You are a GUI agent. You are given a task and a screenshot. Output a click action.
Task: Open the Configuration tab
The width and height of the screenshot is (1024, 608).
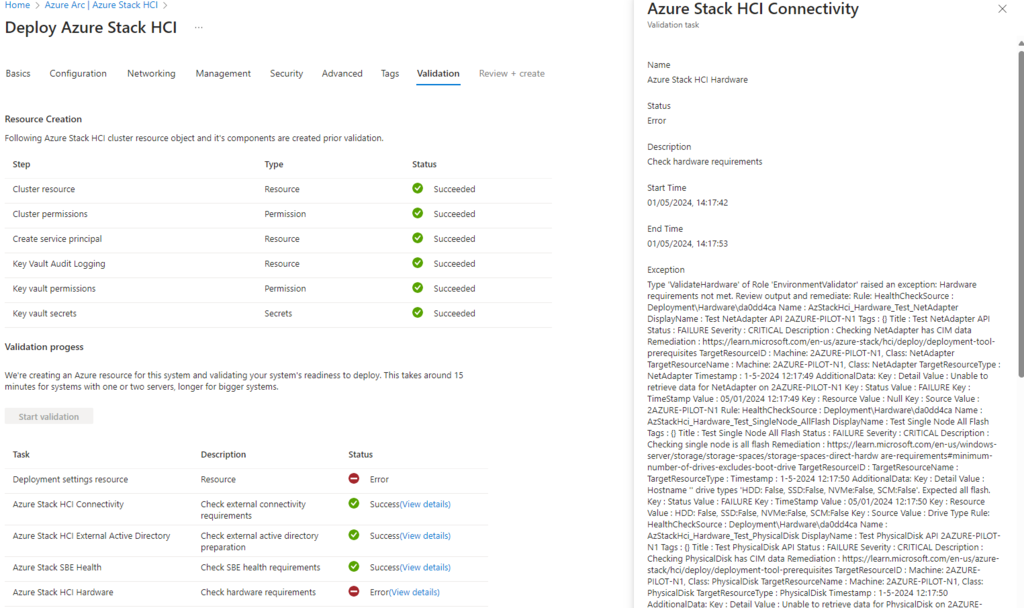pos(78,74)
